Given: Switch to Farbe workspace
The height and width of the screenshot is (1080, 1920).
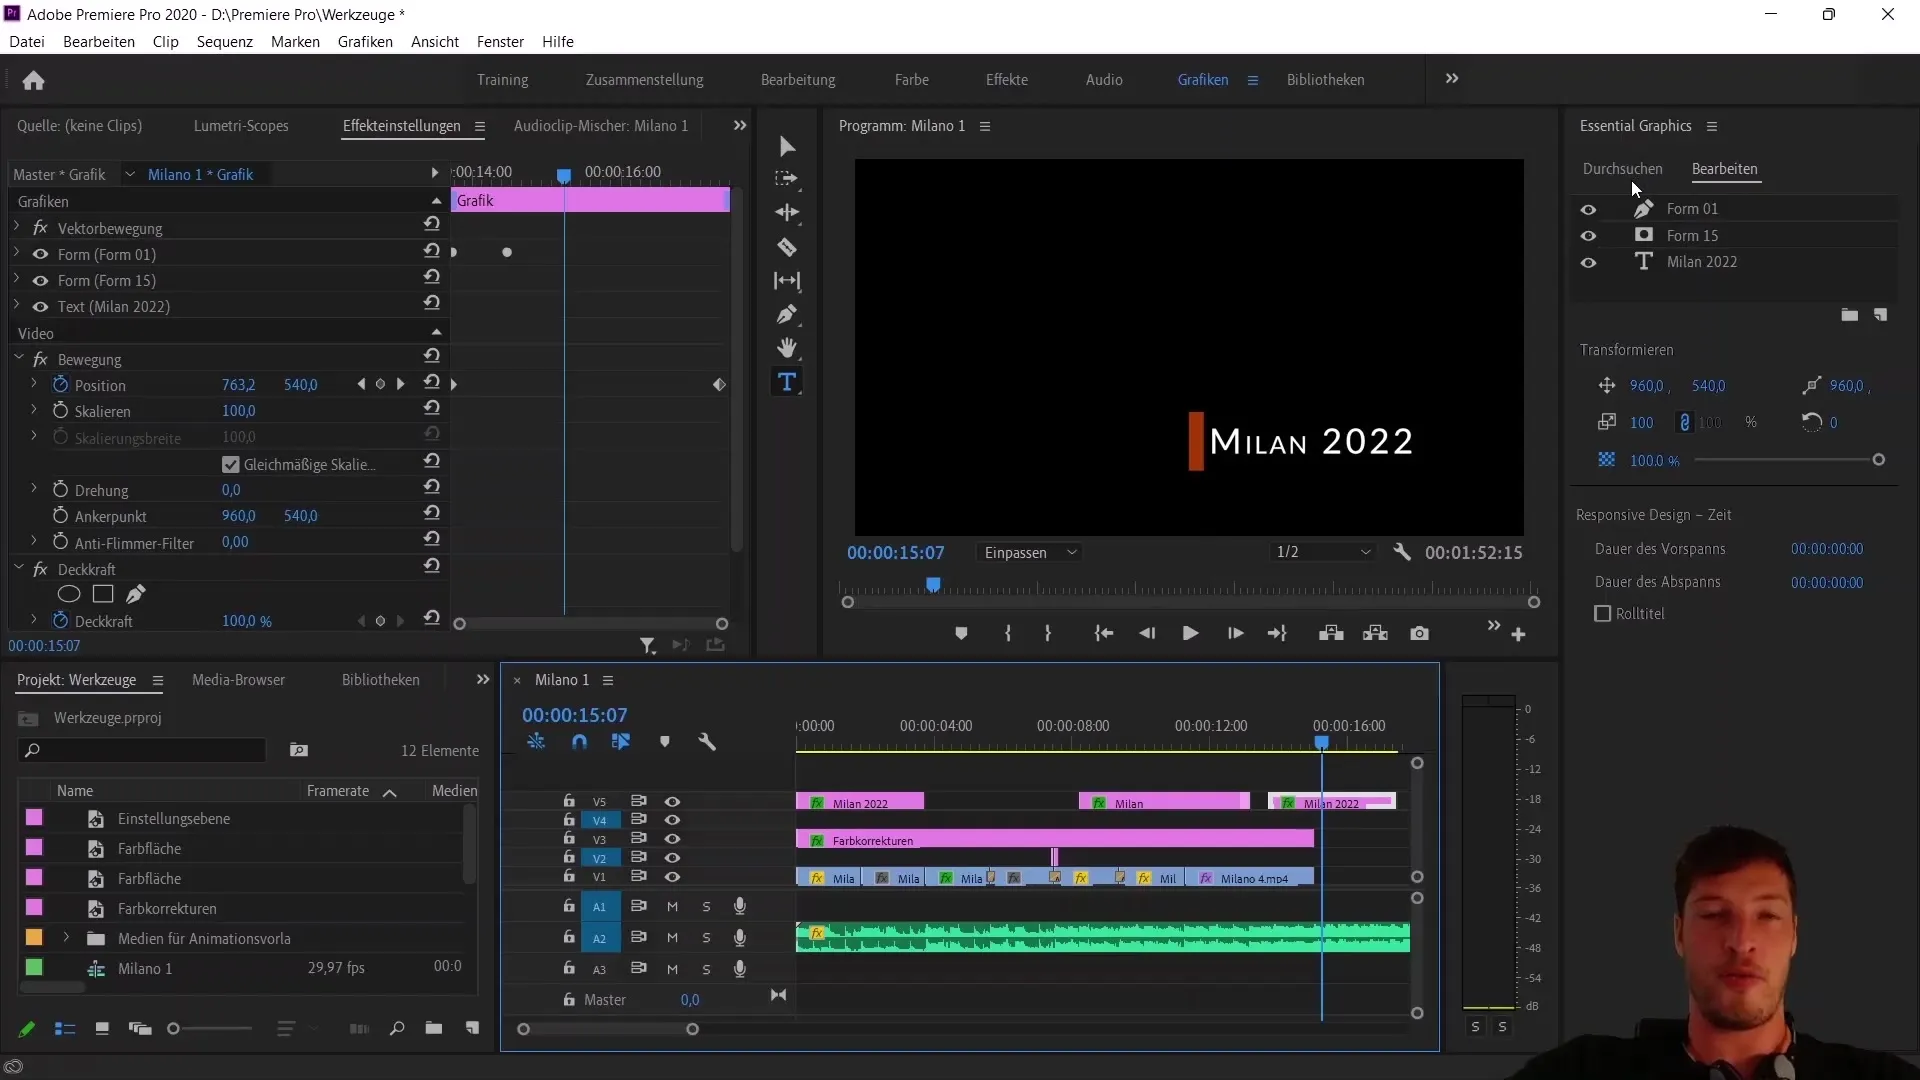Looking at the screenshot, I should coord(911,79).
